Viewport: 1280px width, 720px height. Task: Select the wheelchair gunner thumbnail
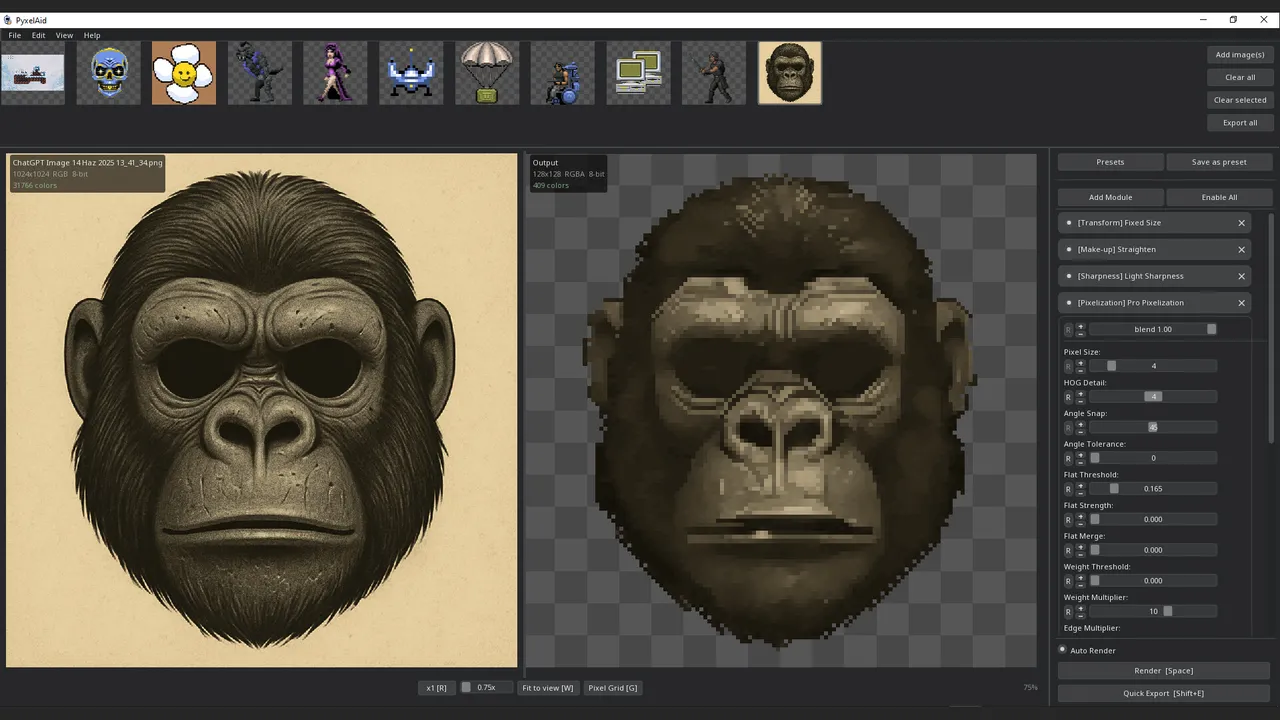pos(563,73)
